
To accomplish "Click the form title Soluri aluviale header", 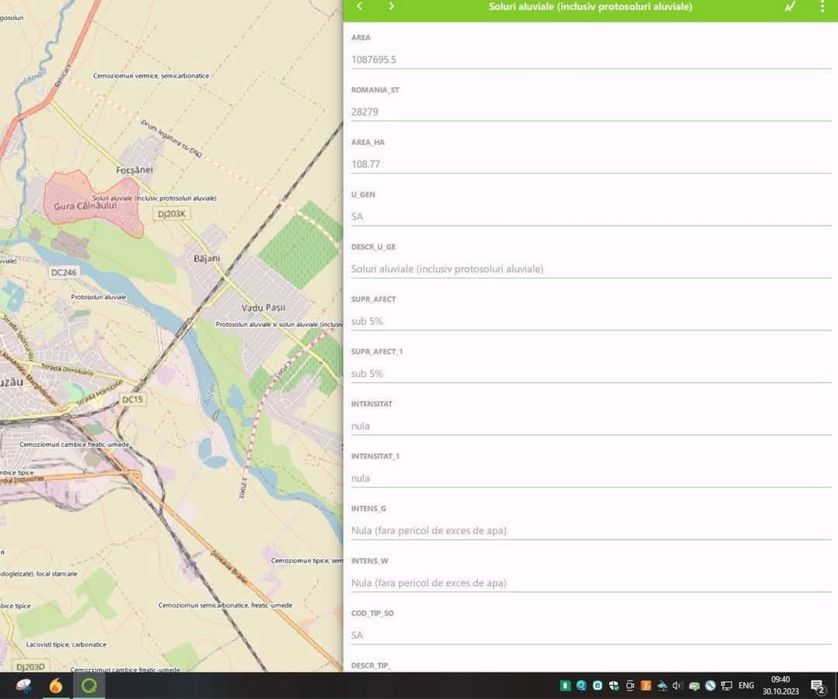I will (x=590, y=7).
